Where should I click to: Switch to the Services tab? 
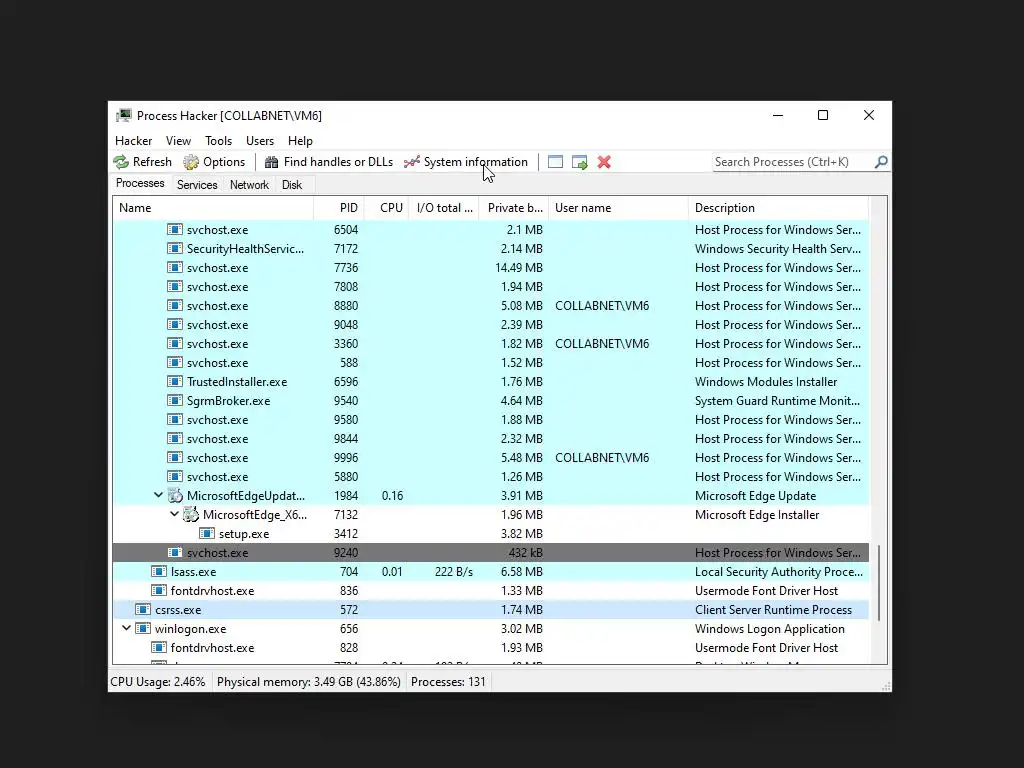coord(197,185)
